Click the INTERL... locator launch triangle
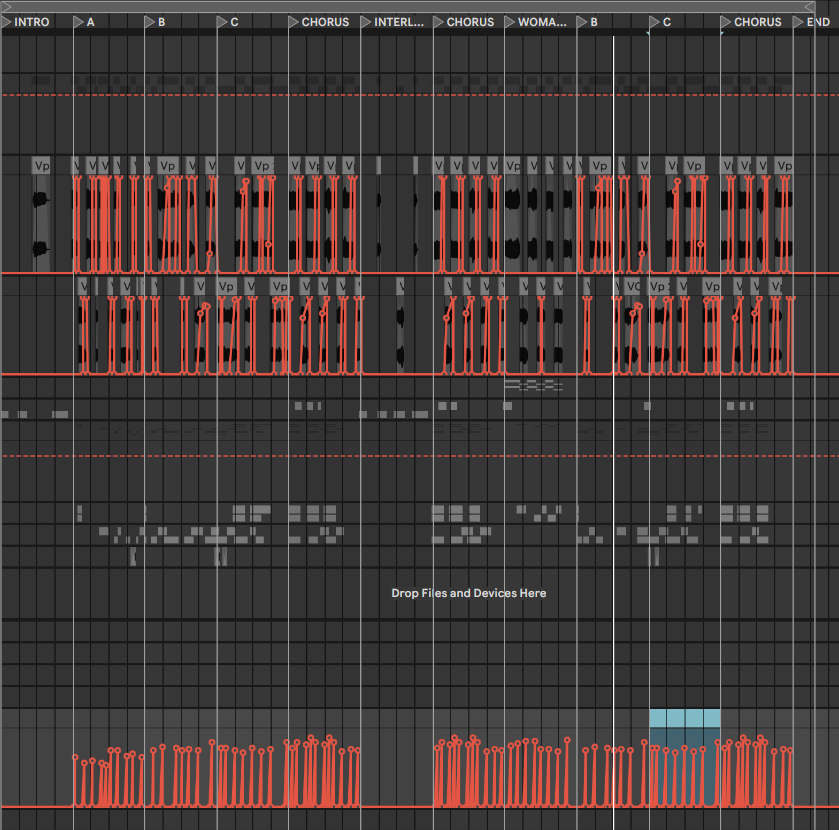The width and height of the screenshot is (839, 830). coord(365,21)
